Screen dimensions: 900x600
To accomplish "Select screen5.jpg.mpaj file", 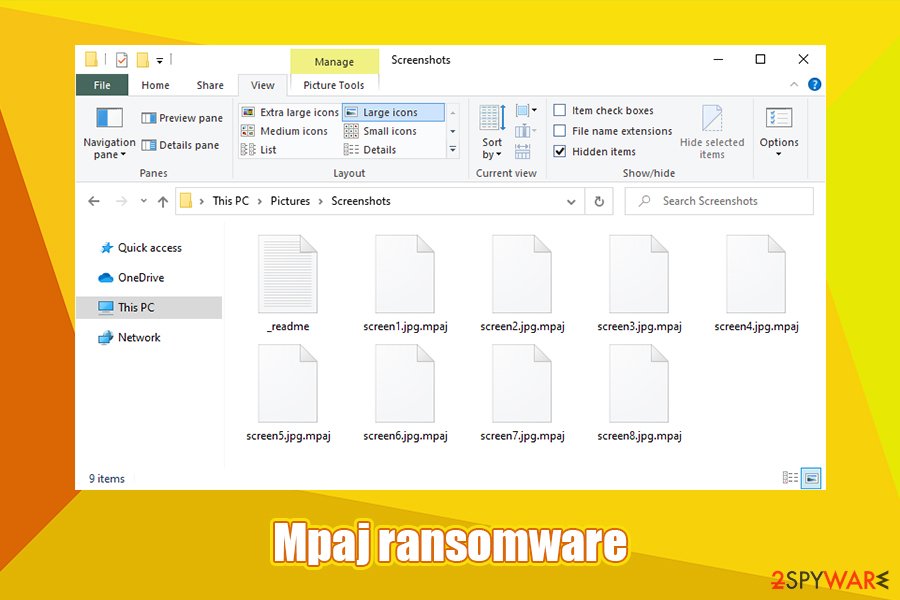I will (288, 393).
